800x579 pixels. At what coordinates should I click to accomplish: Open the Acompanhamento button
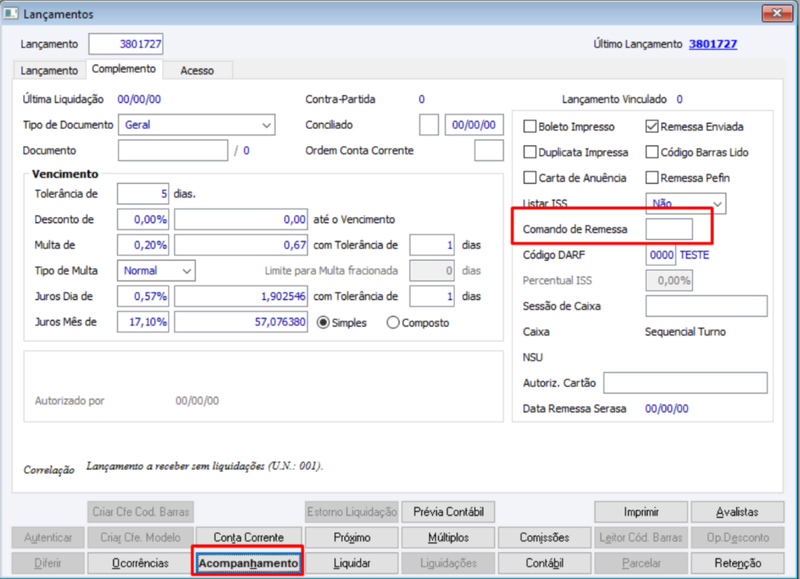point(248,563)
